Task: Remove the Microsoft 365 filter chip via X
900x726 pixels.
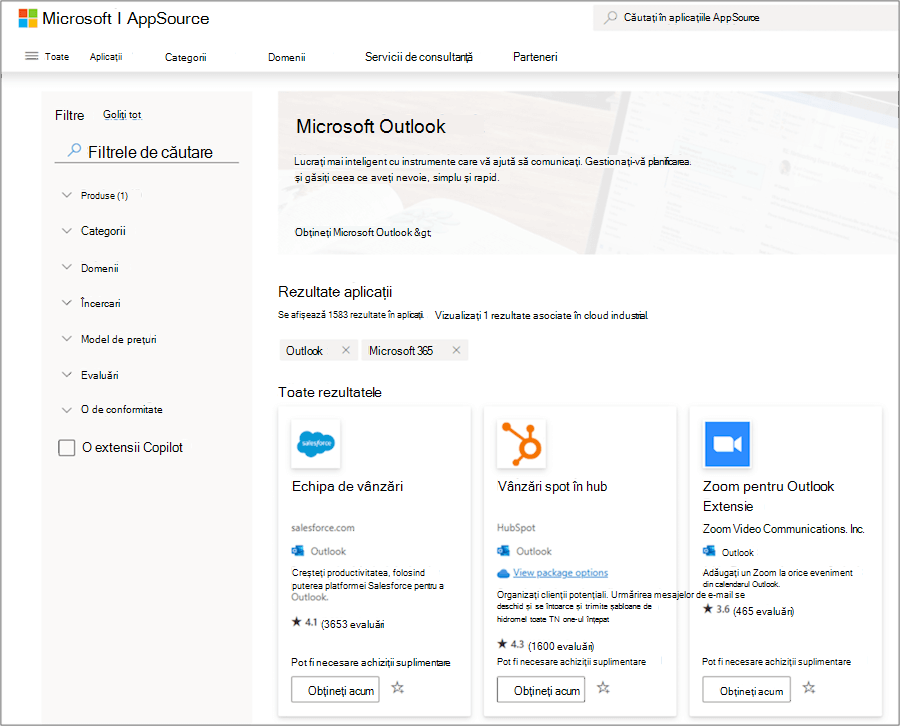Action: click(456, 350)
